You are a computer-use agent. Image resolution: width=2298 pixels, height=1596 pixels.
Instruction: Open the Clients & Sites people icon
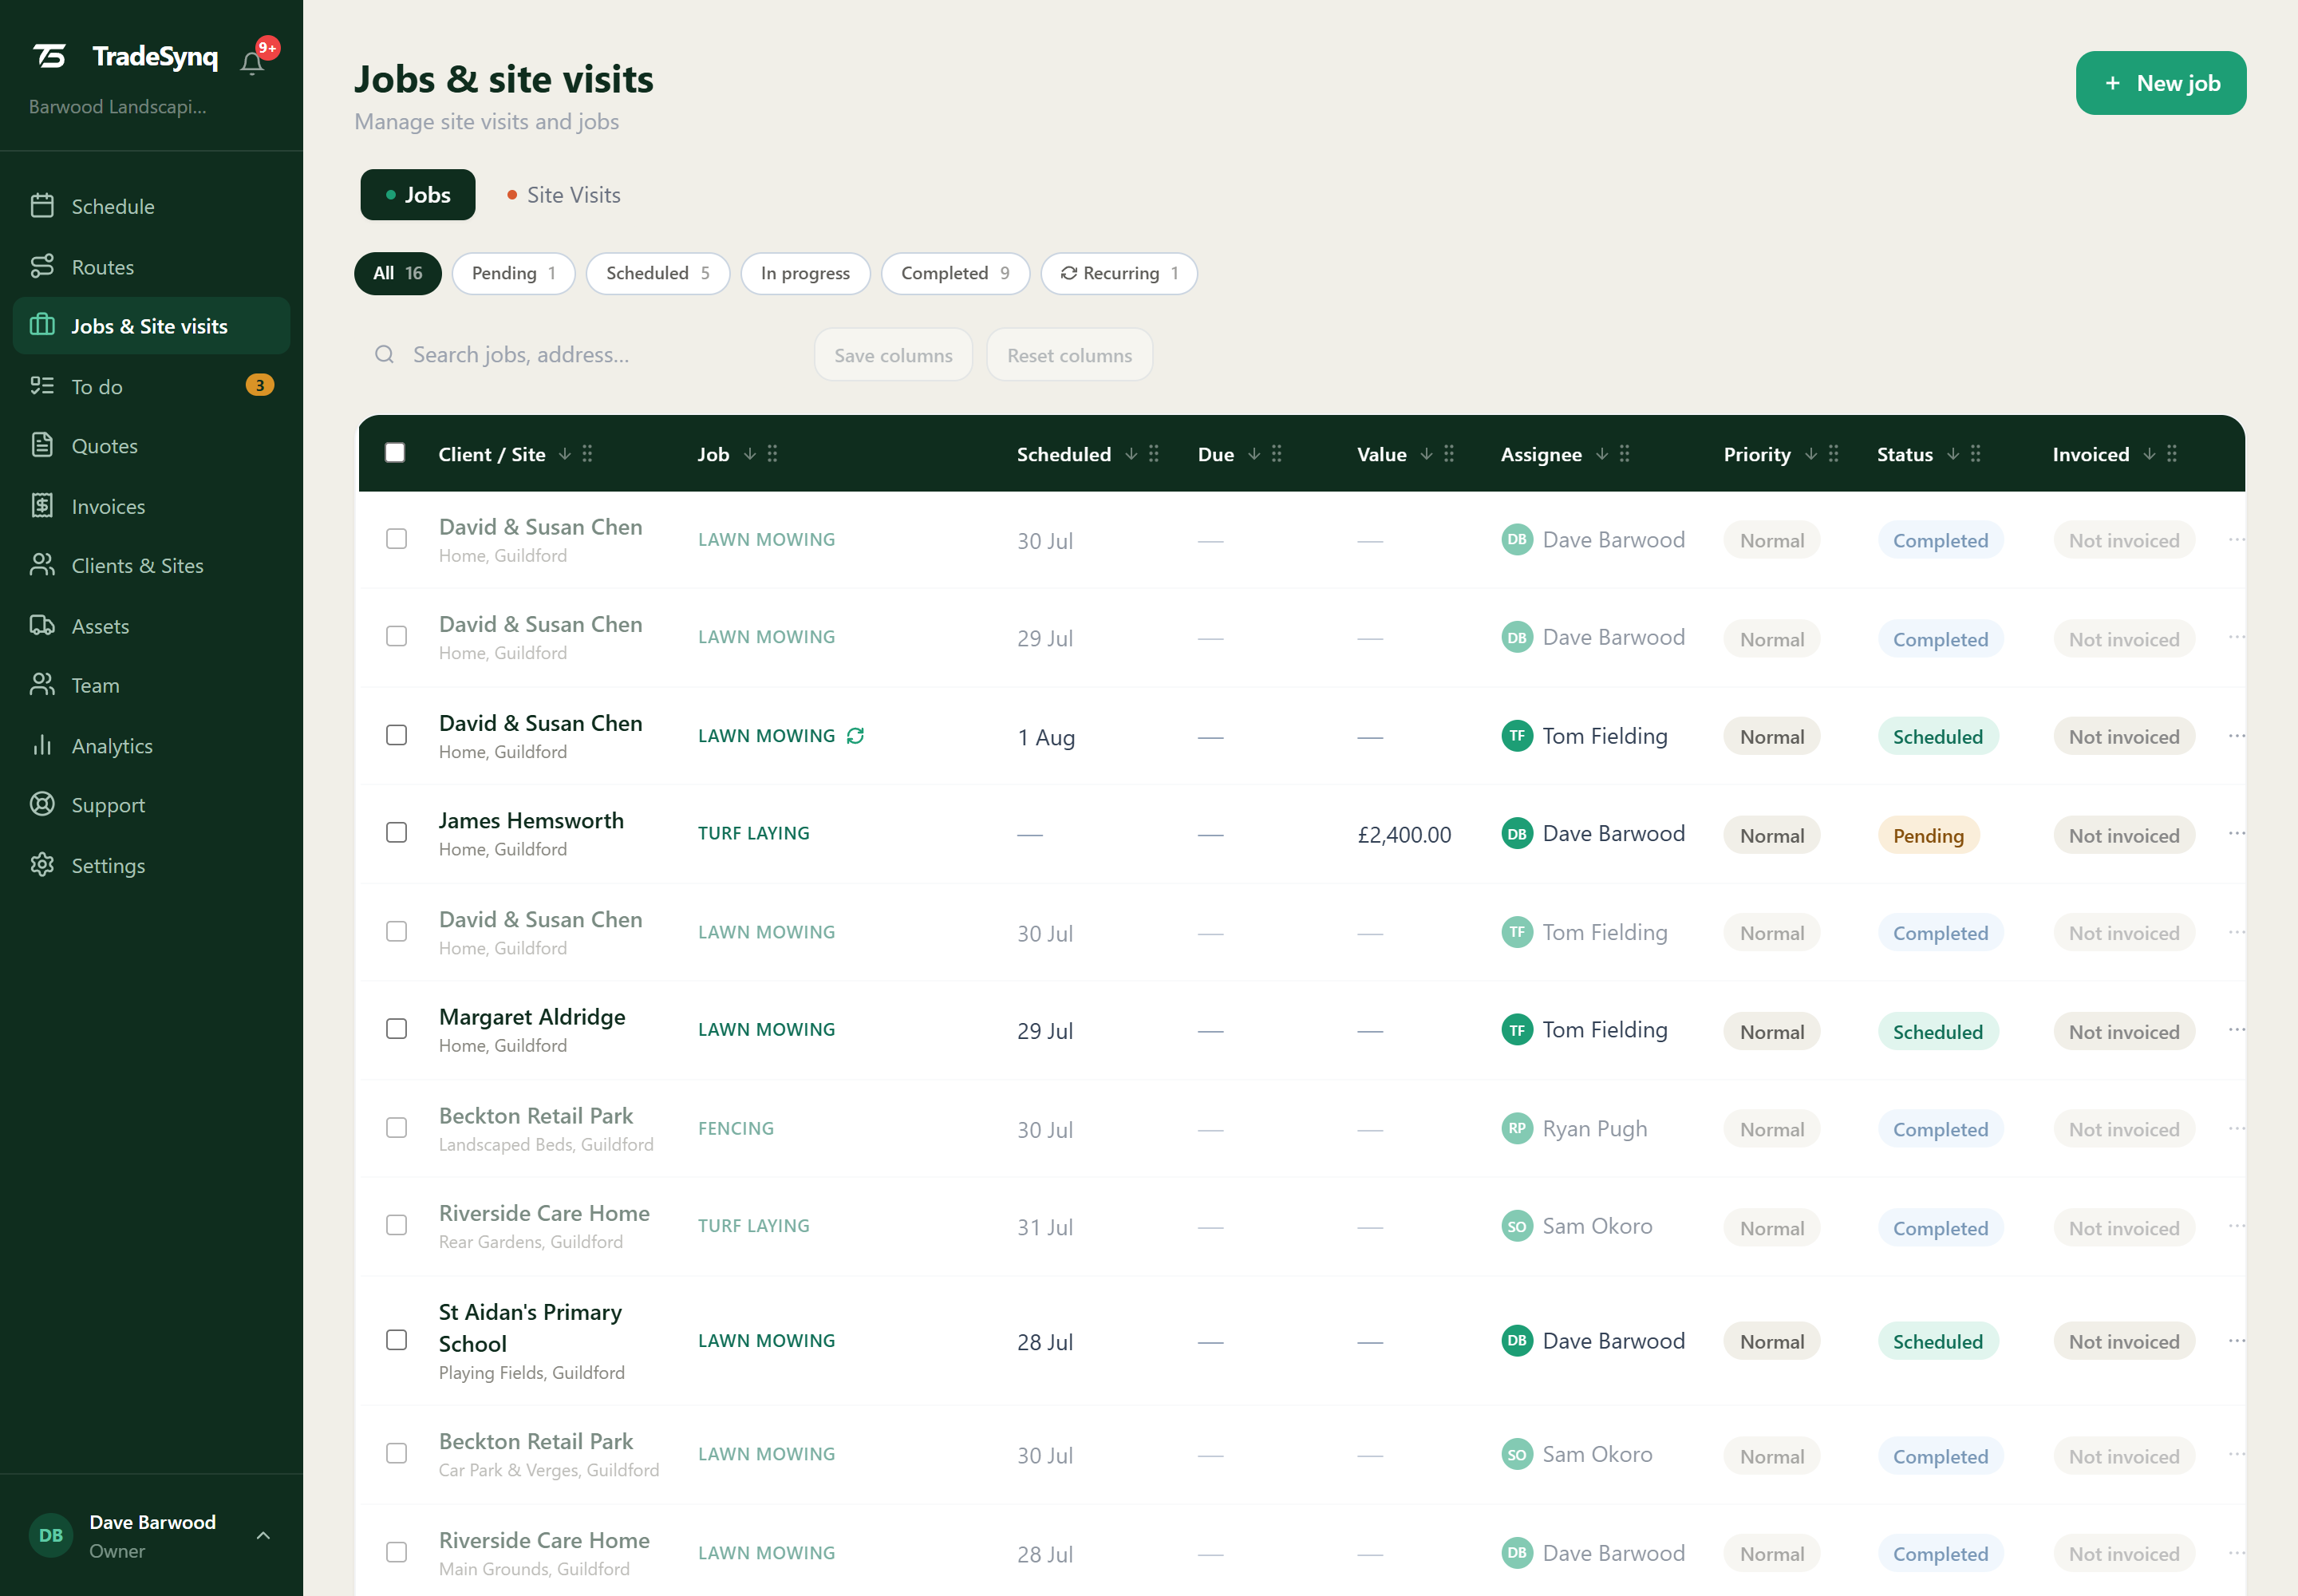pyautogui.click(x=42, y=565)
